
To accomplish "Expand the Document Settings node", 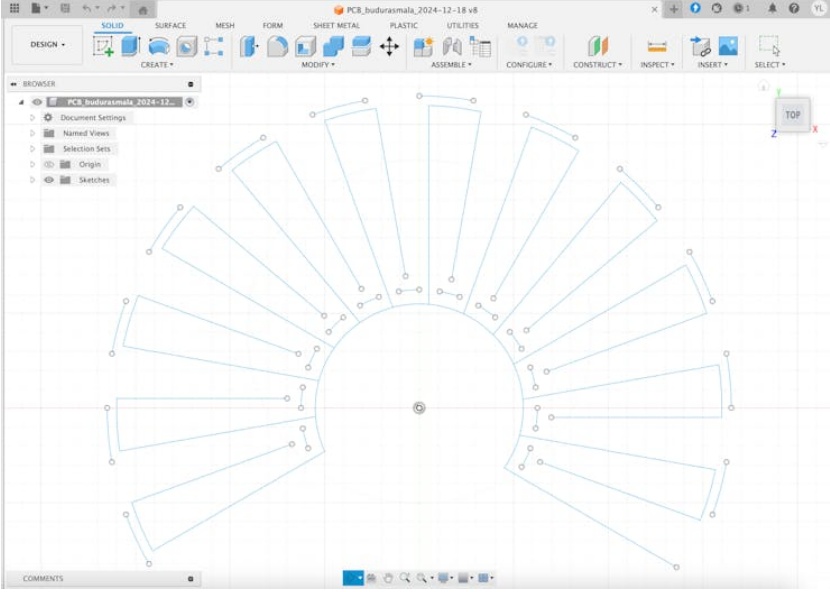I will tap(32, 117).
